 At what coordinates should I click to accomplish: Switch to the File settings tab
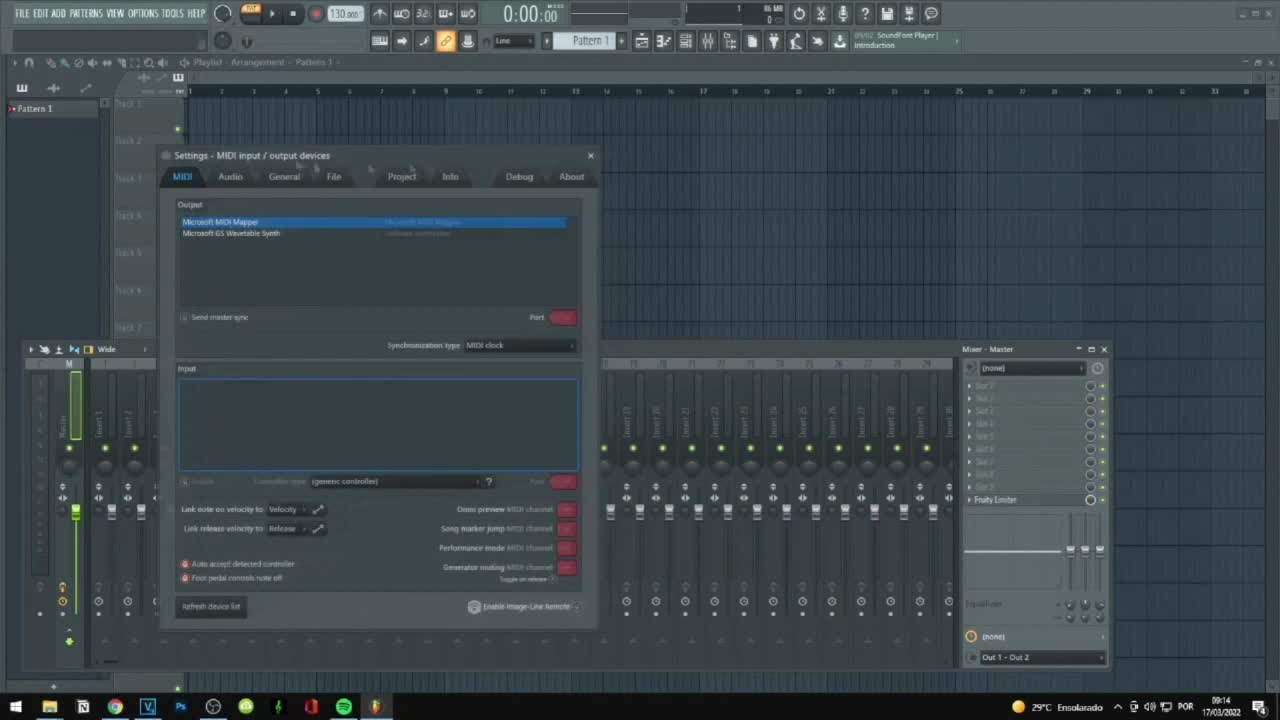334,177
